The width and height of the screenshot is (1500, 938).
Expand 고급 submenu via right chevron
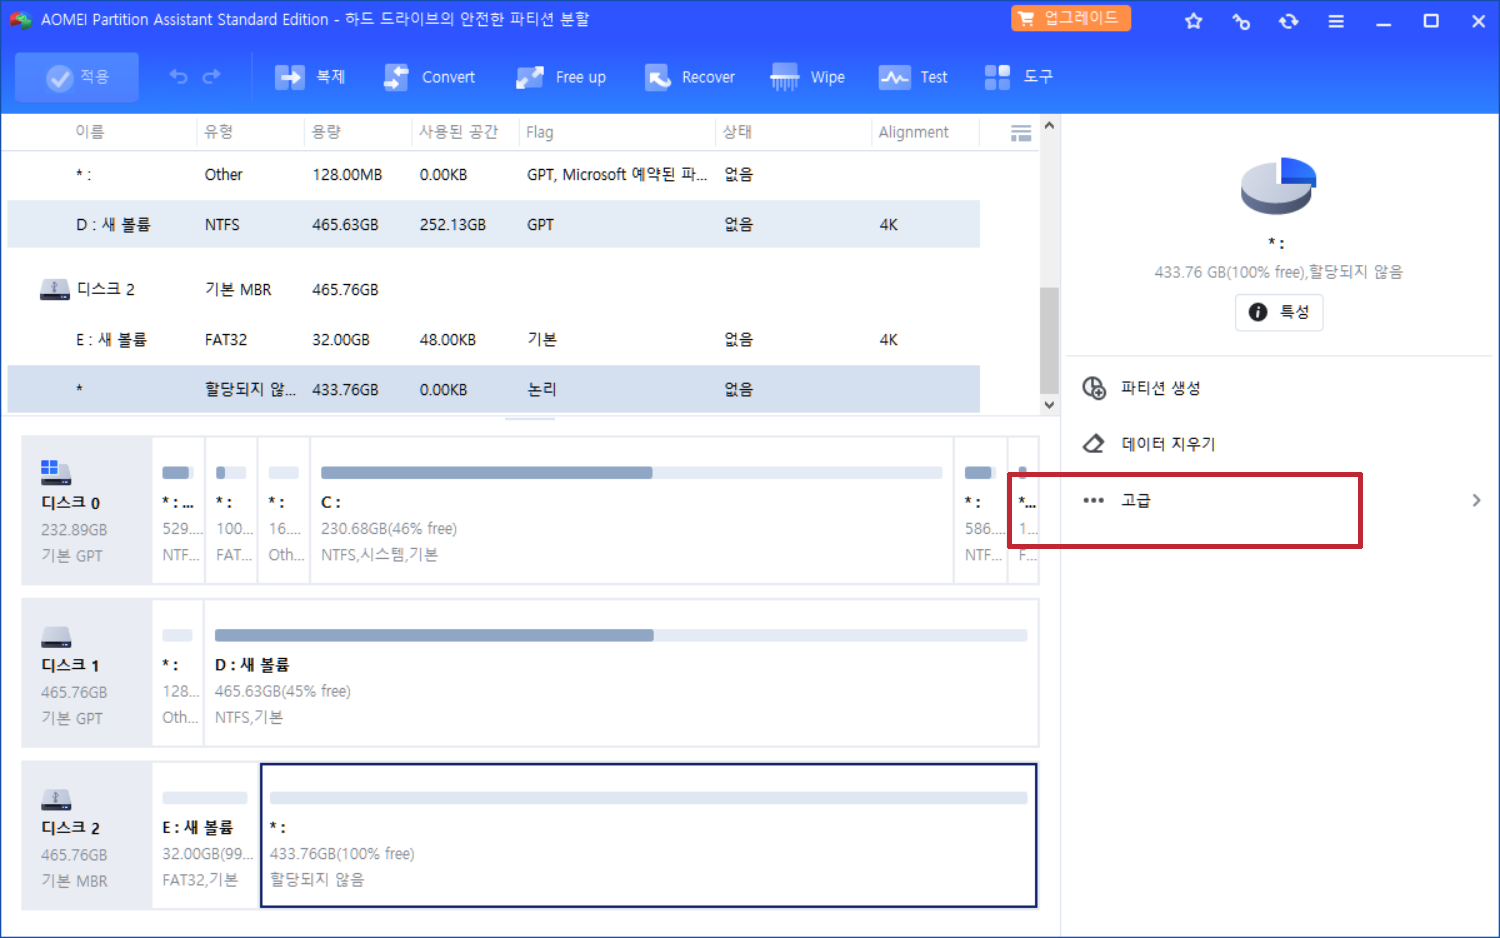1477,500
